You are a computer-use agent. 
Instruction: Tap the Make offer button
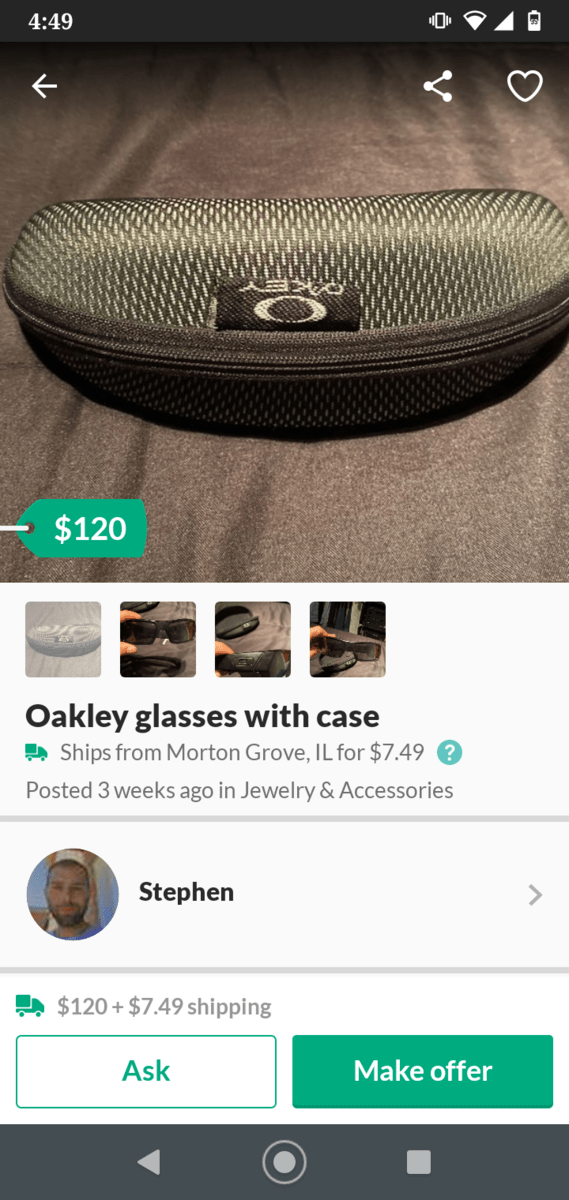(x=422, y=1071)
